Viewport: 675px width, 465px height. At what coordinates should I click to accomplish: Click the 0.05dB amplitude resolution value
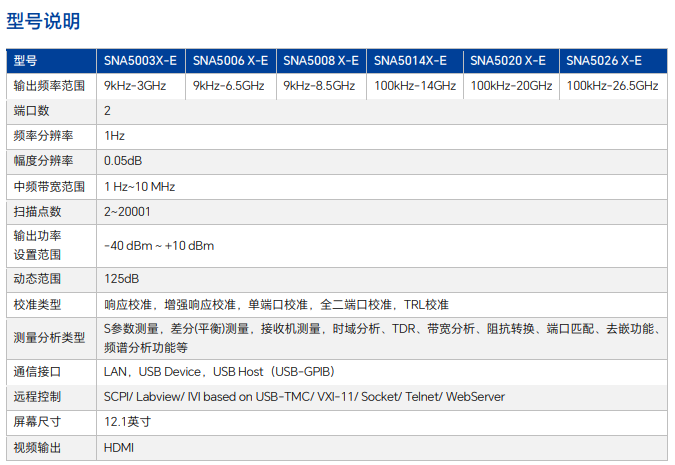(x=123, y=160)
